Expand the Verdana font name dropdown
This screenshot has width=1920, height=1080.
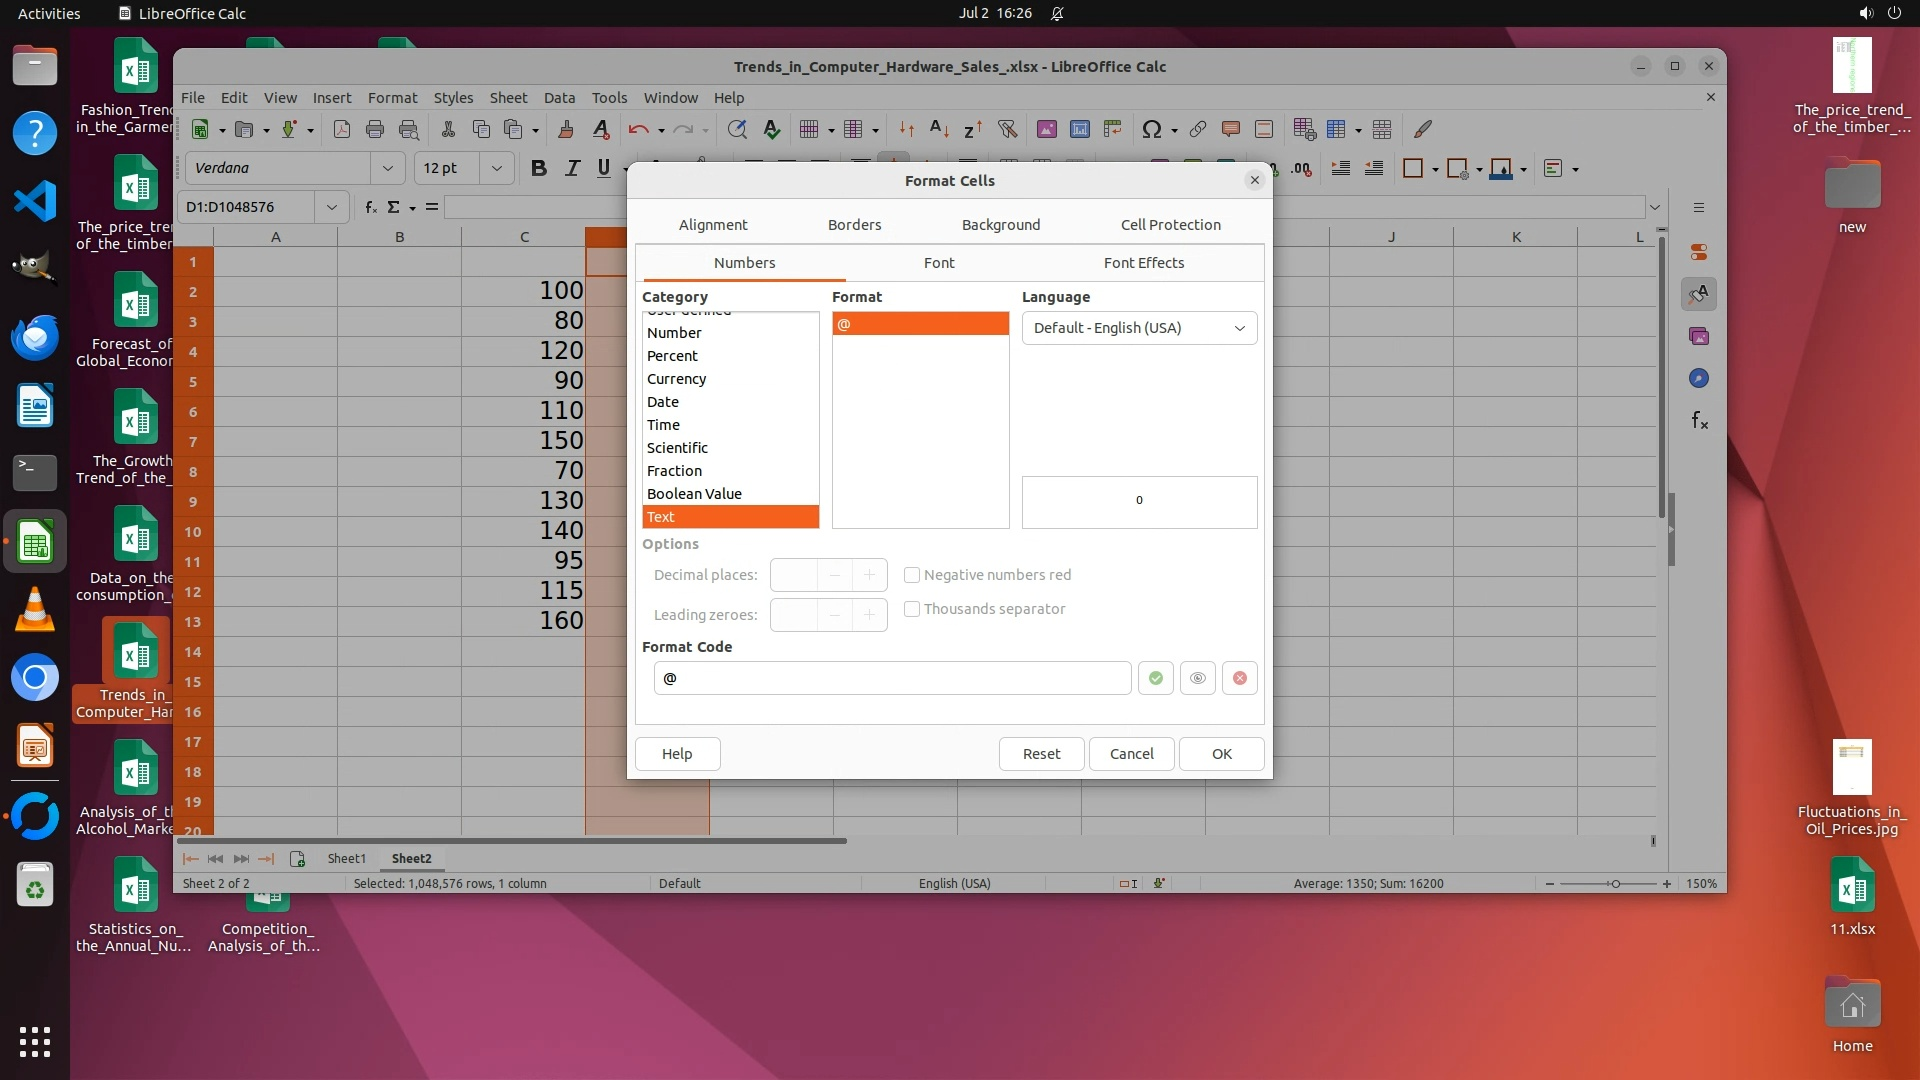pos(387,168)
